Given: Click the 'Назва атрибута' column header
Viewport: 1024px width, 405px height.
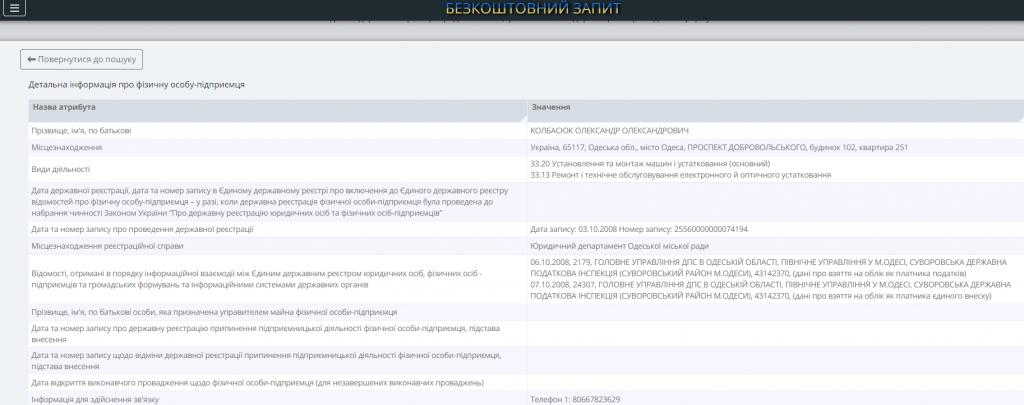Looking at the screenshot, I should point(64,107).
